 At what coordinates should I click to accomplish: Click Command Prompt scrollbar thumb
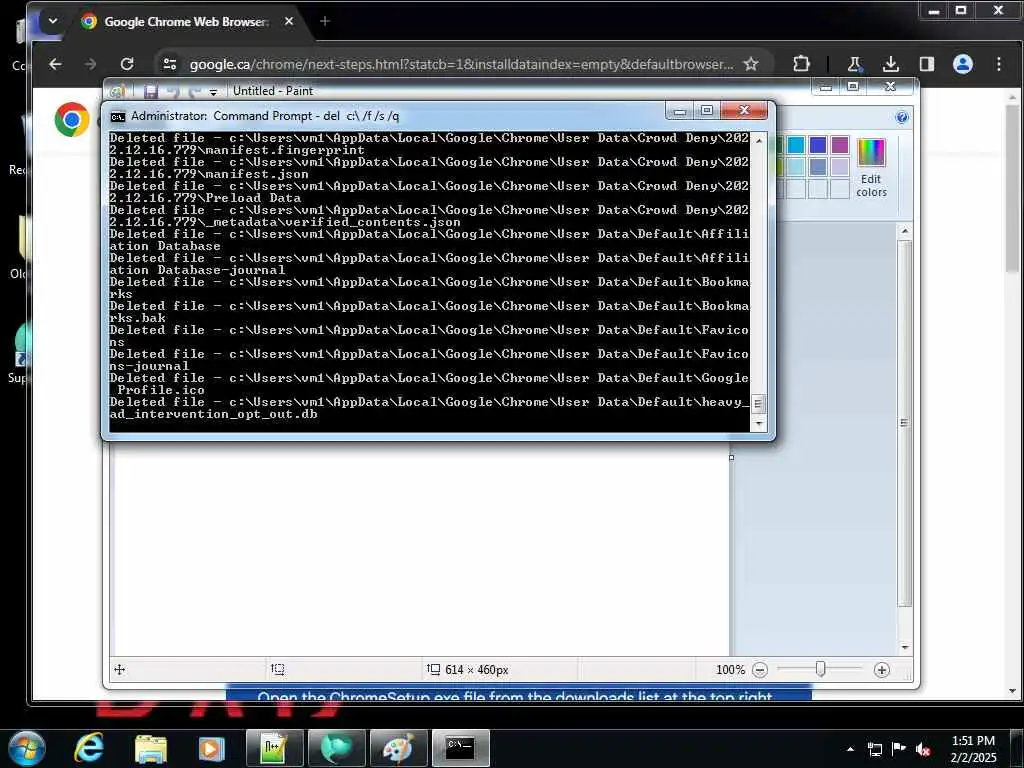pos(758,404)
